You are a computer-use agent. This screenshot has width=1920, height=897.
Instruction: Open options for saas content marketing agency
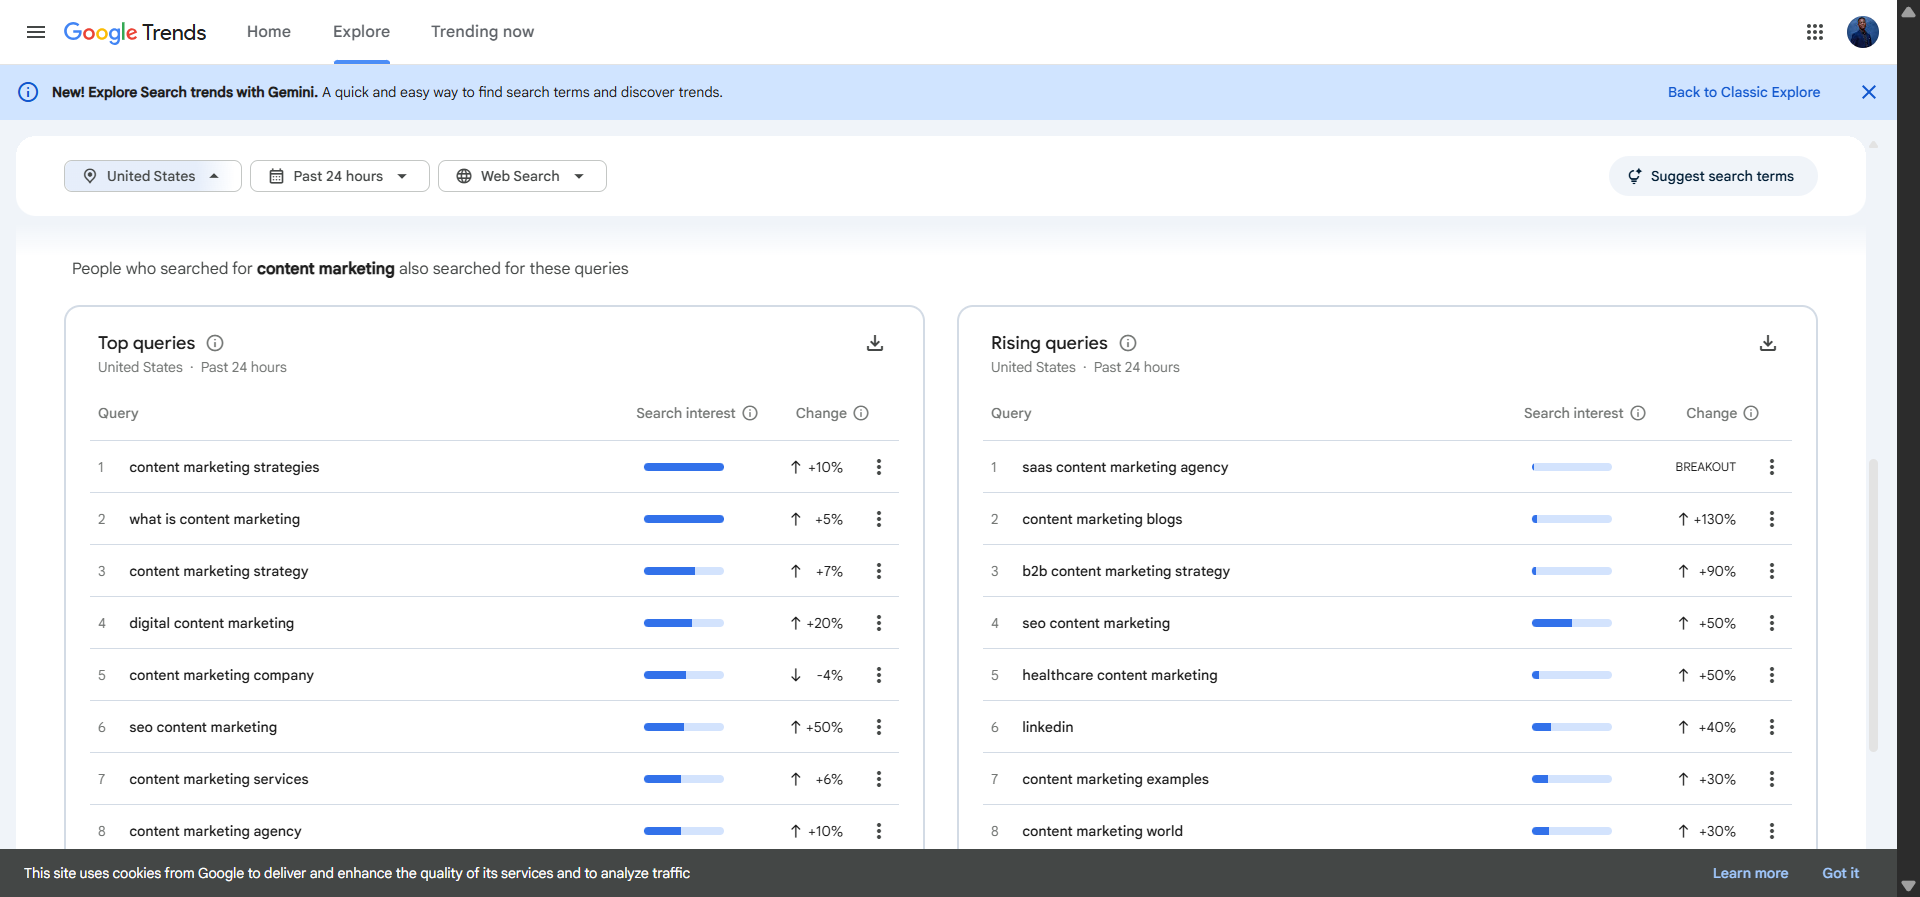1772,467
